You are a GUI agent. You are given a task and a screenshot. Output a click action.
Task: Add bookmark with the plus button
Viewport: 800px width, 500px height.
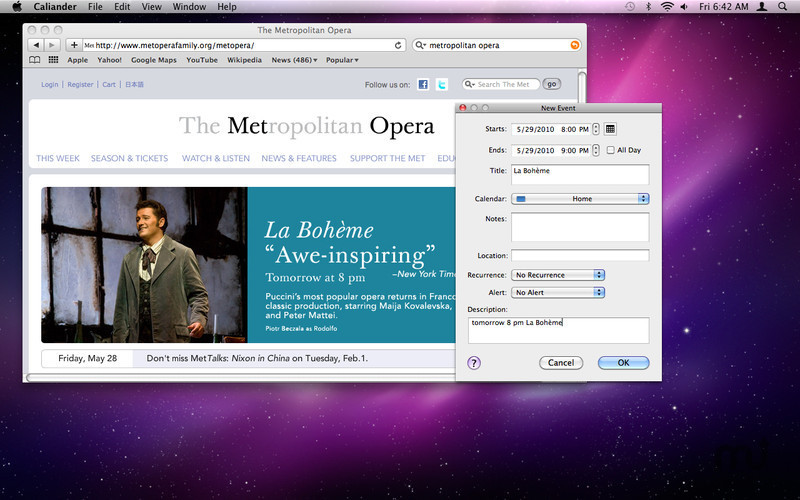pos(74,45)
